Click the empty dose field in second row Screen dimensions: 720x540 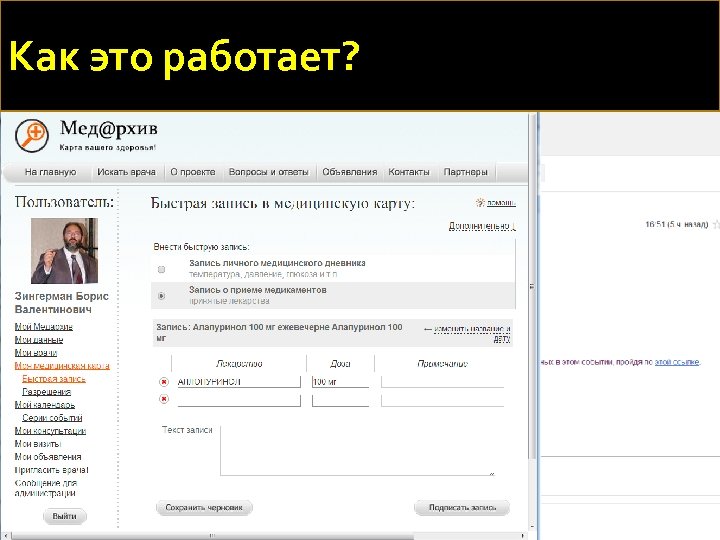click(x=340, y=400)
